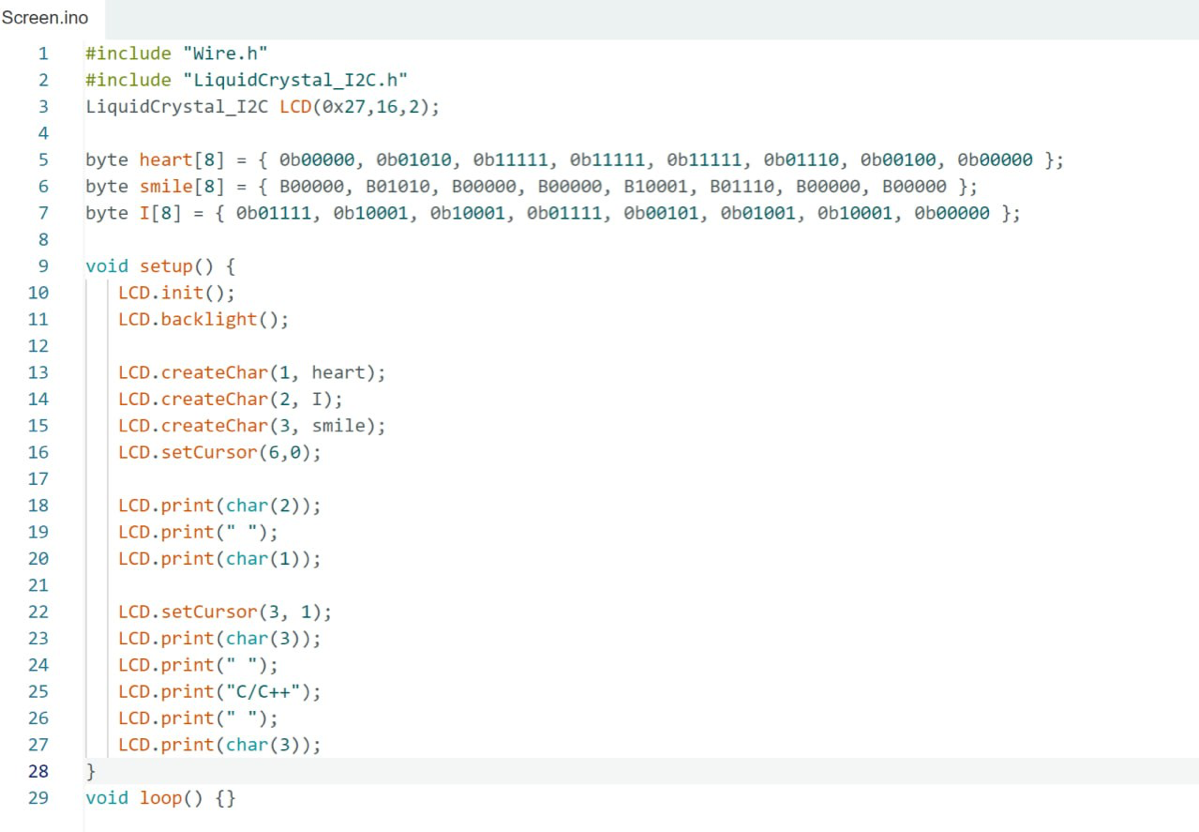The height and width of the screenshot is (832, 1199).
Task: Click the void loop() function name
Action: tap(160, 798)
